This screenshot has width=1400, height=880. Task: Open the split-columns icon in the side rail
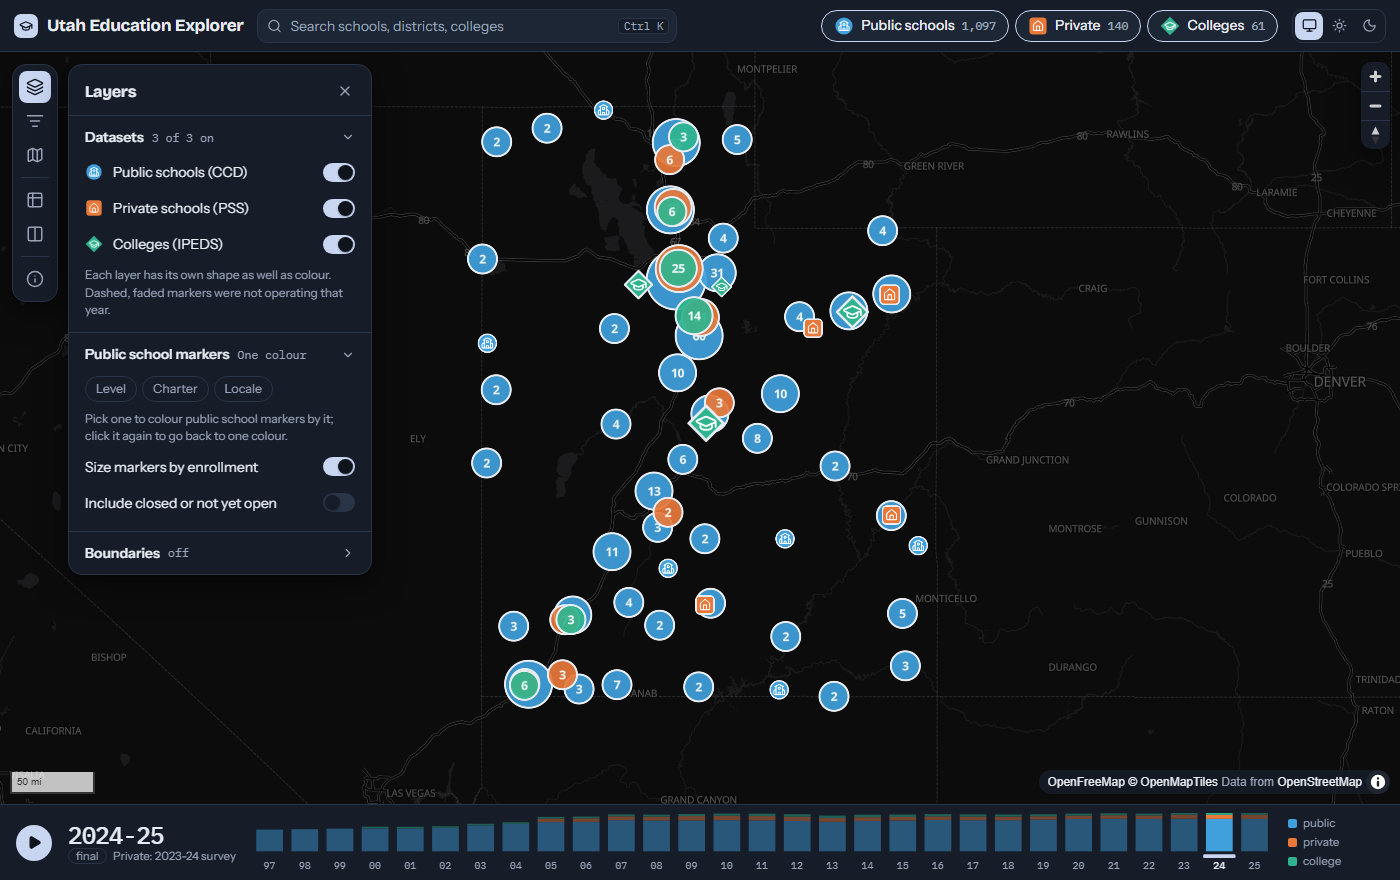(x=35, y=234)
